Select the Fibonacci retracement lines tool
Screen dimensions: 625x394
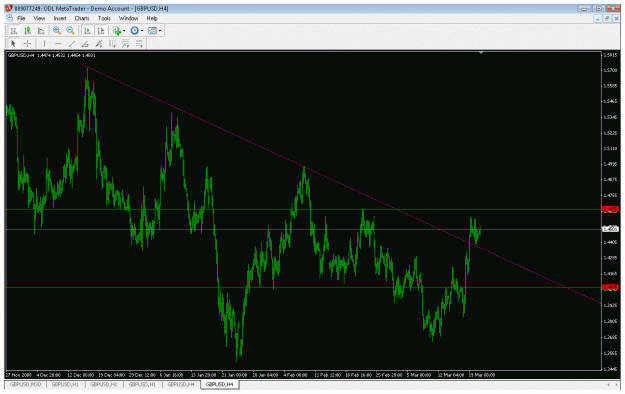pyautogui.click(x=126, y=43)
